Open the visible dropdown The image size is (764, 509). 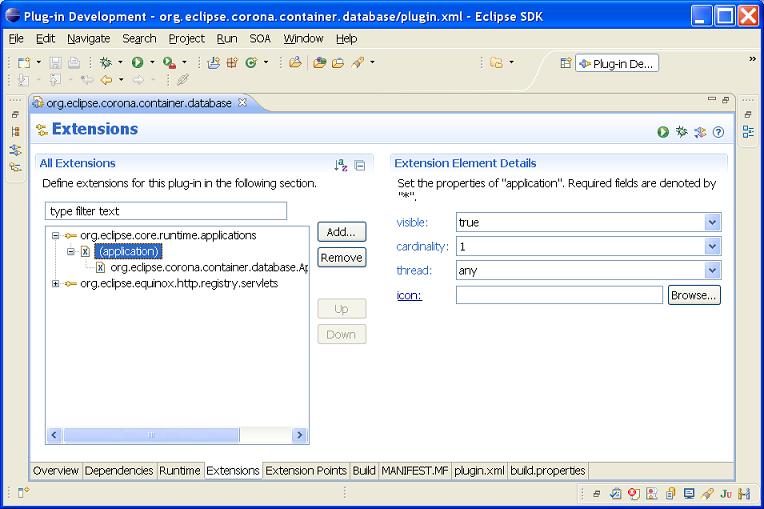tap(712, 223)
